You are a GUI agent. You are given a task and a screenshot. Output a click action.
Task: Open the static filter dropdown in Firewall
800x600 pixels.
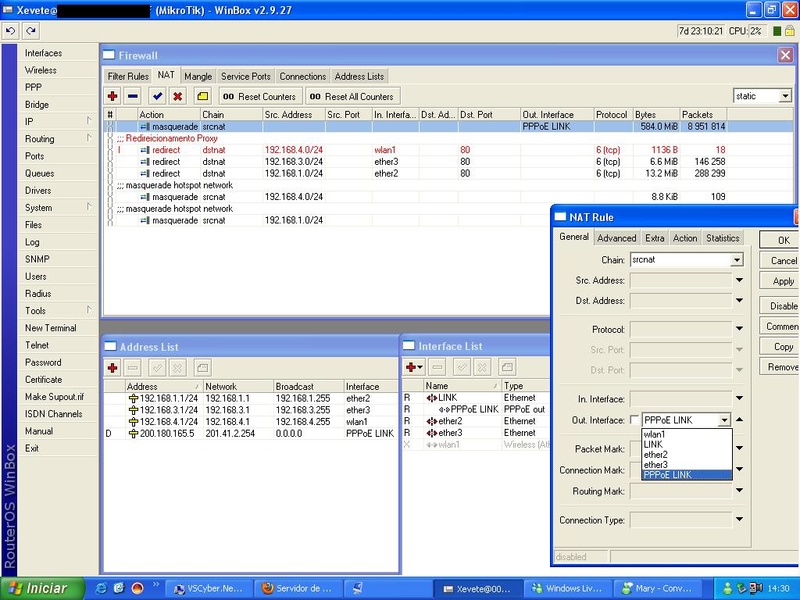tap(785, 96)
